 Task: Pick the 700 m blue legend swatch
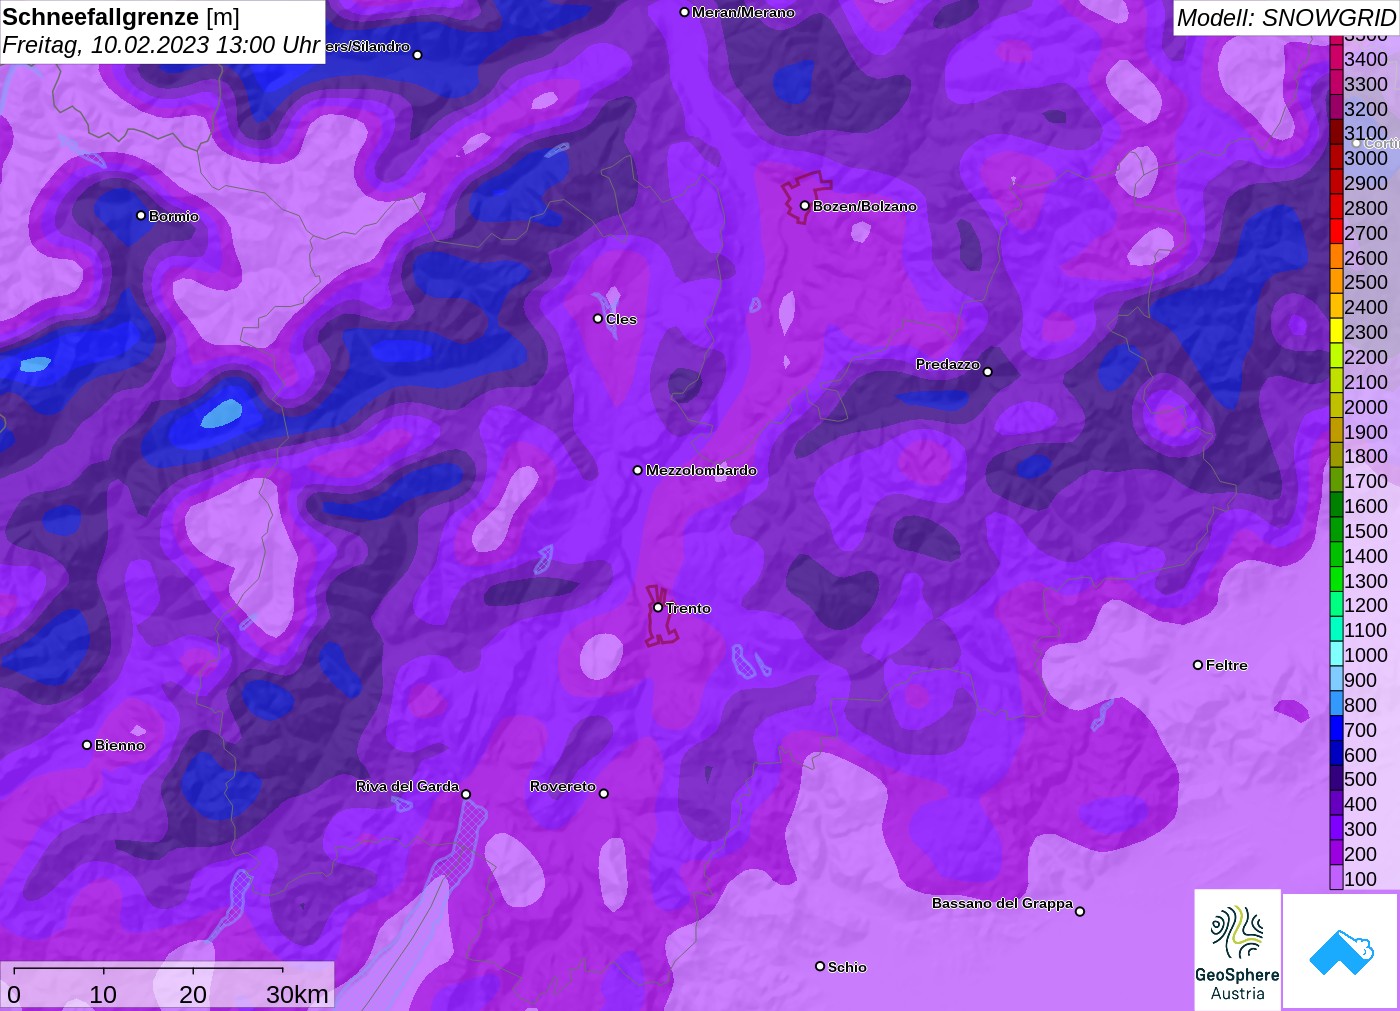click(x=1336, y=730)
